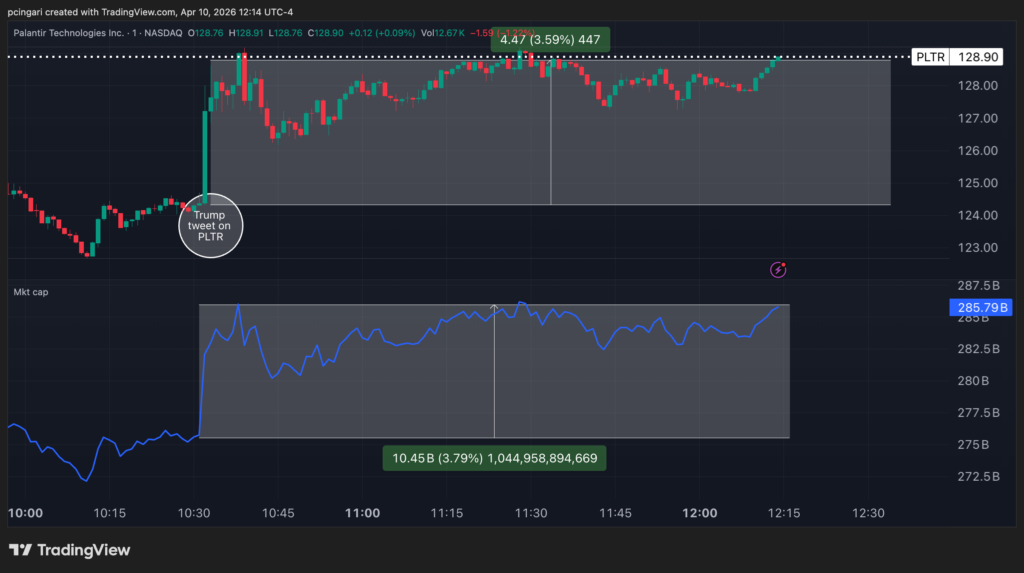Image resolution: width=1024 pixels, height=573 pixels.
Task: Select the 10.45B (3.79%) measurement label
Action: point(495,458)
